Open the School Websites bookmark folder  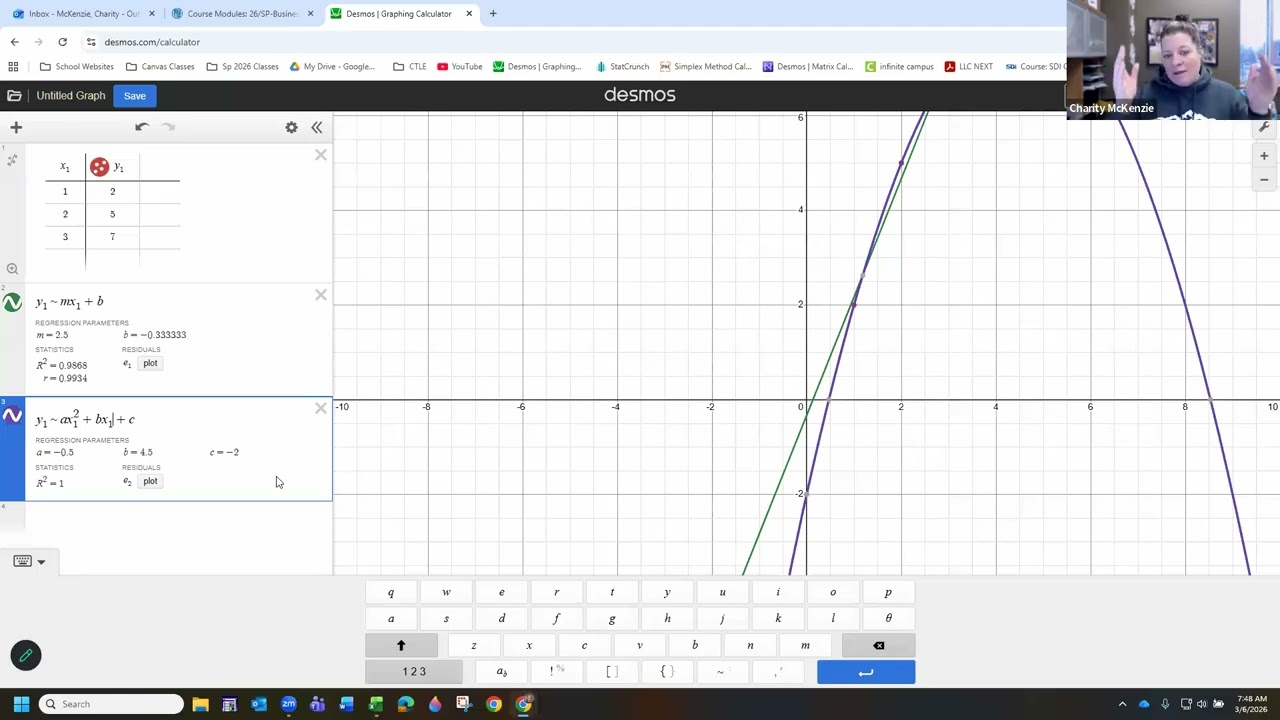pyautogui.click(x=77, y=67)
